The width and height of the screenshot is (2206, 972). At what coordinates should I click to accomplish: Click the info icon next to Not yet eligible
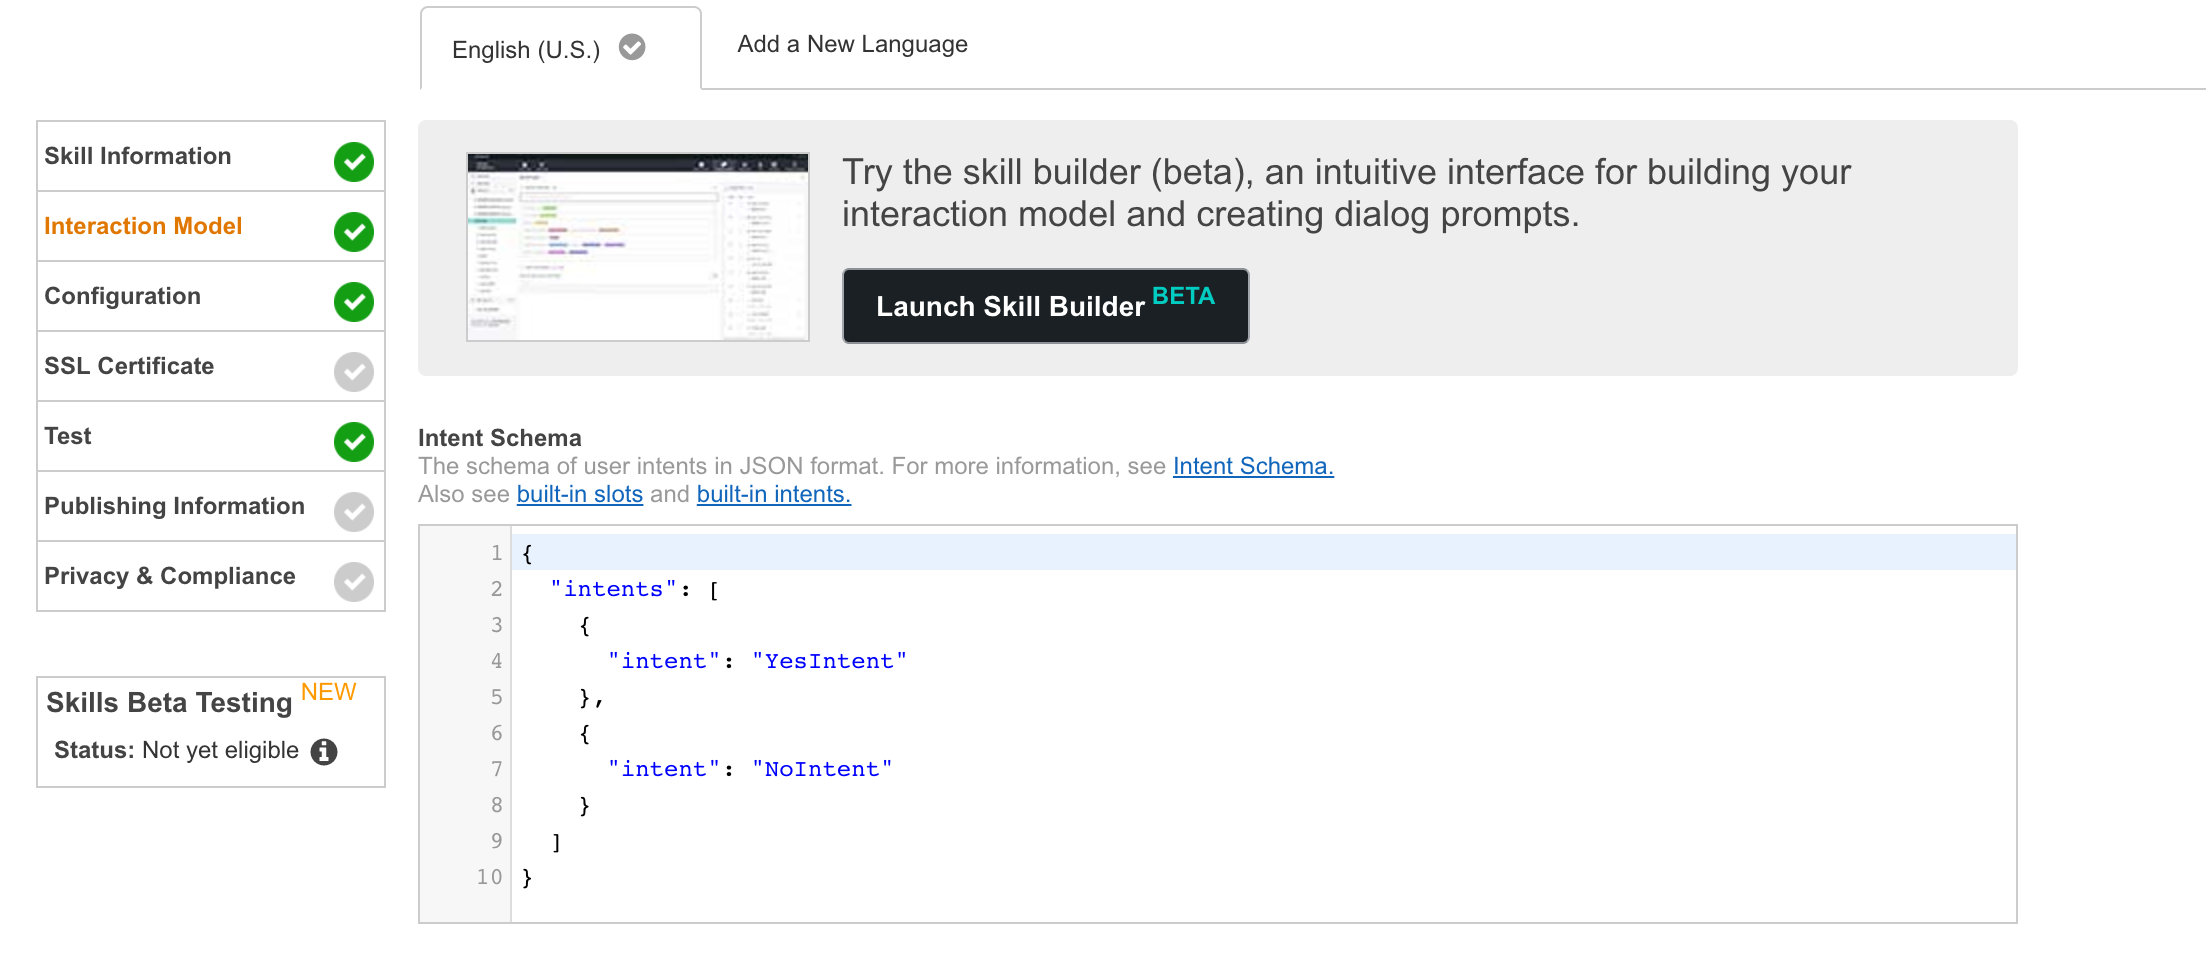pos(324,751)
